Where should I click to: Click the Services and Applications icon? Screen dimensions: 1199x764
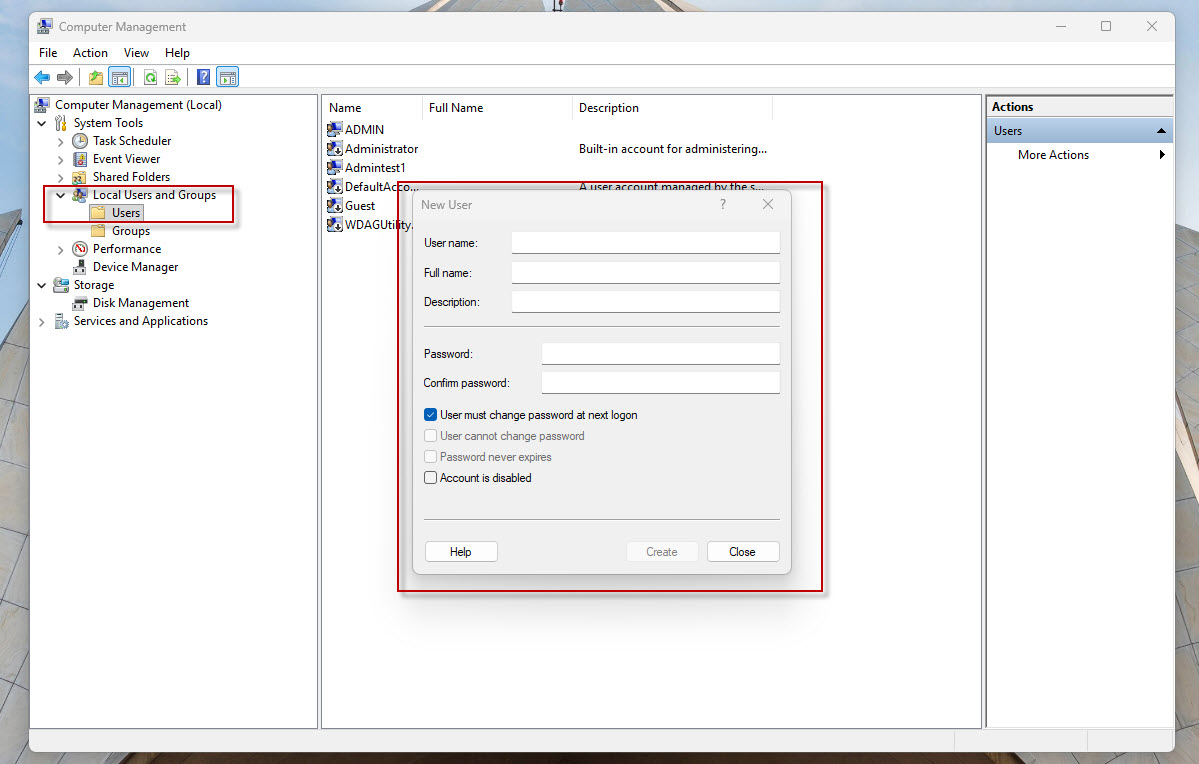coord(61,321)
